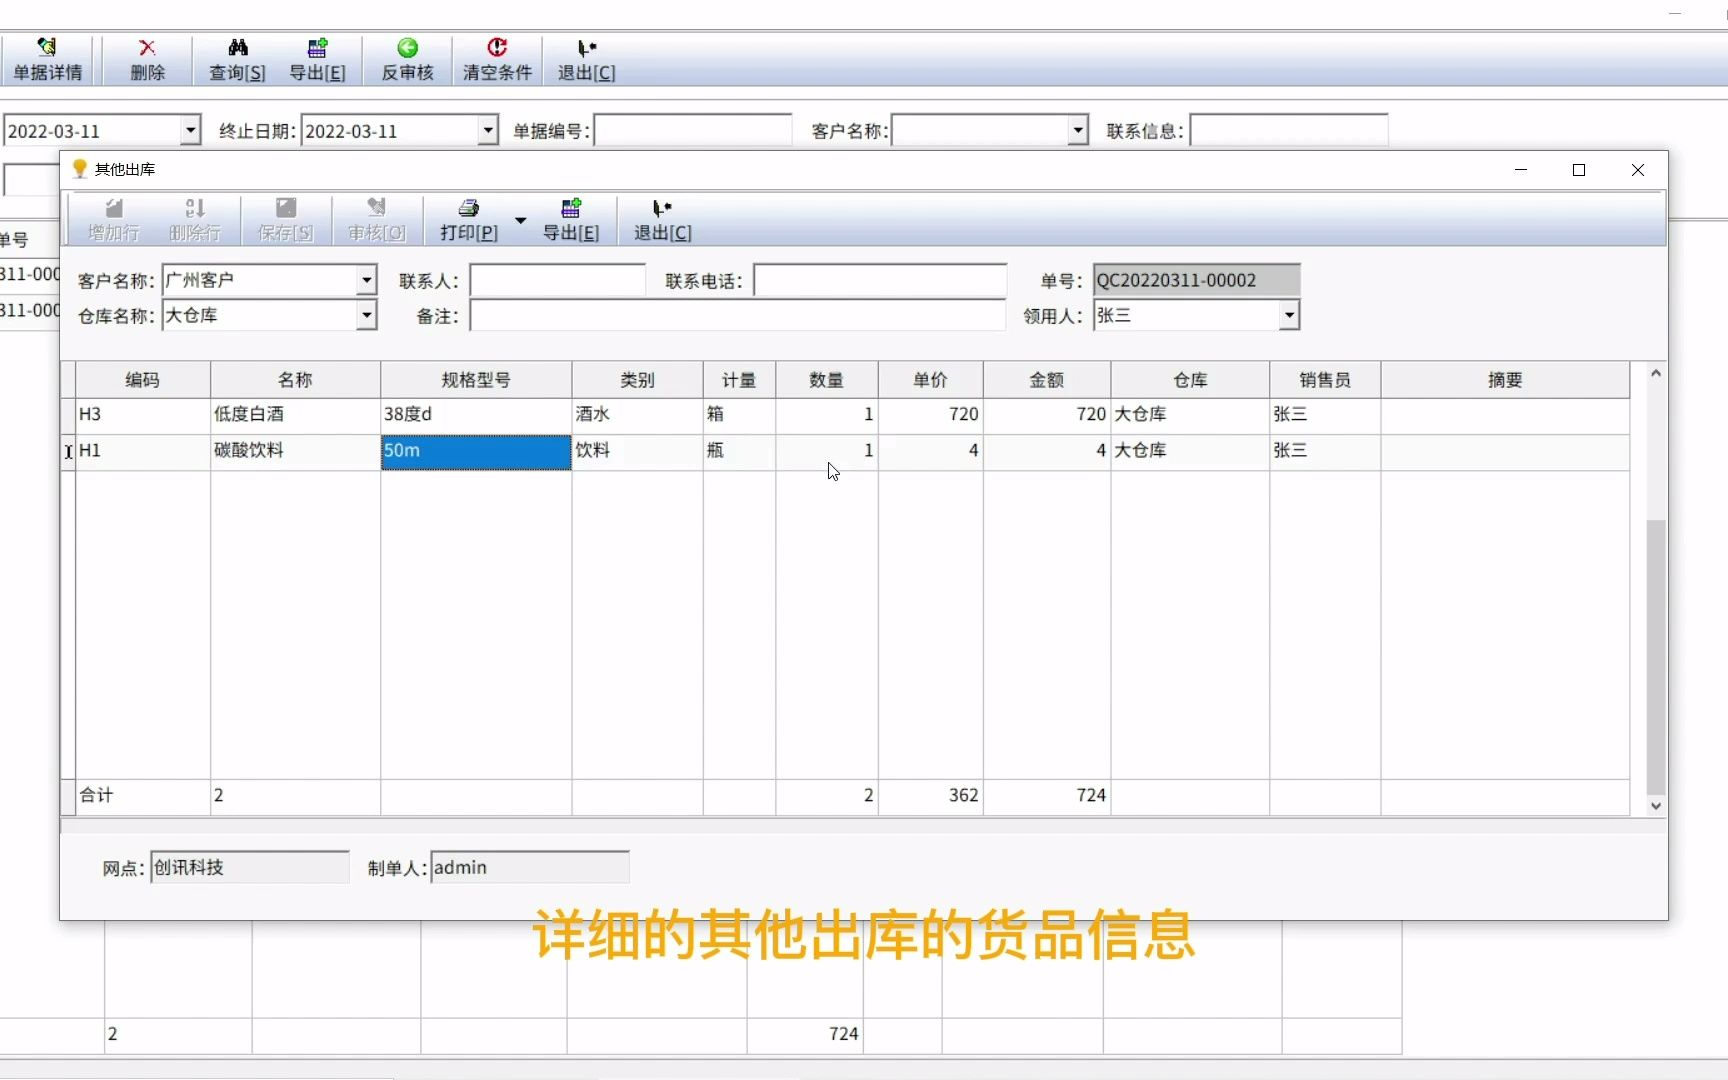Select the H3 code cell

pos(142,414)
